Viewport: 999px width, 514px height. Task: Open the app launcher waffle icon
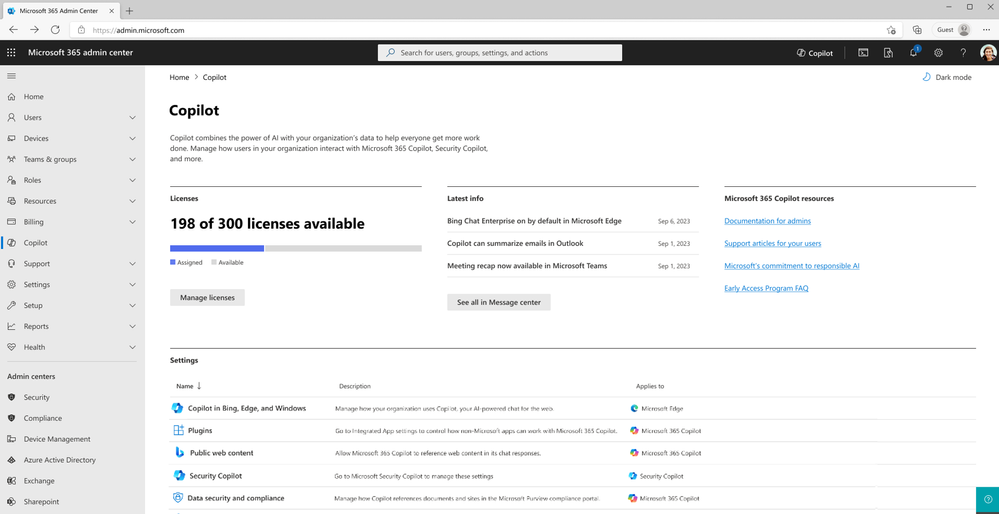[11, 53]
